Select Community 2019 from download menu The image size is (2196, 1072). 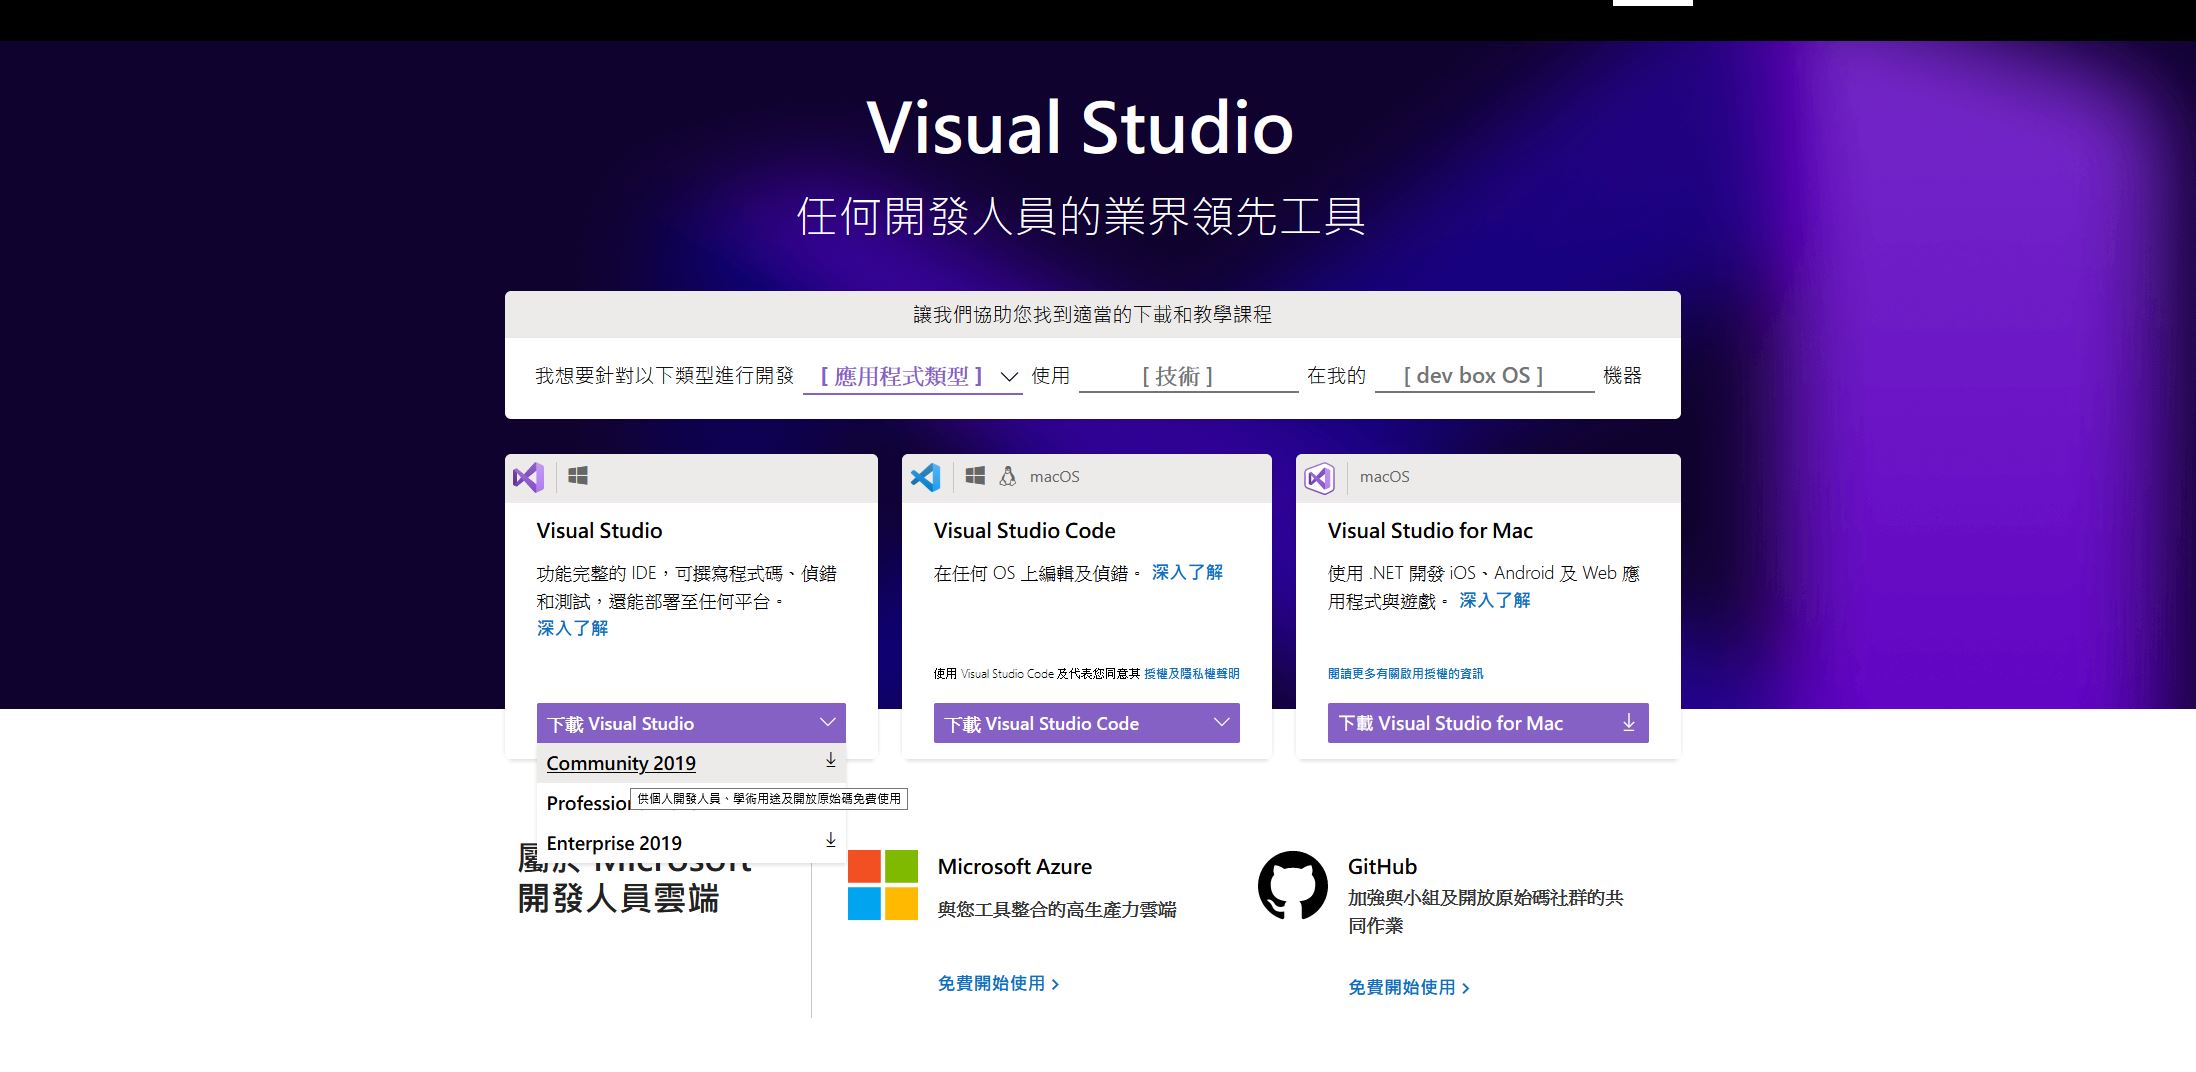click(x=691, y=763)
